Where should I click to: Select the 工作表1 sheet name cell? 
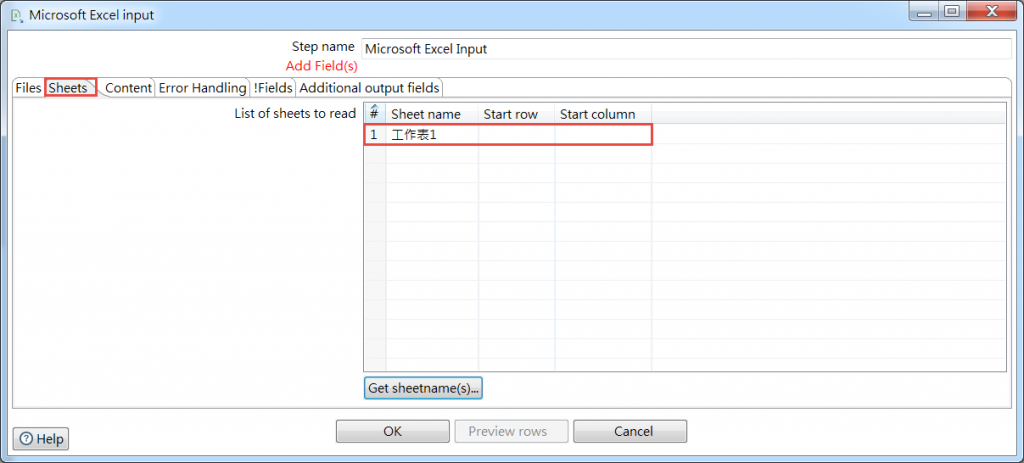click(432, 135)
